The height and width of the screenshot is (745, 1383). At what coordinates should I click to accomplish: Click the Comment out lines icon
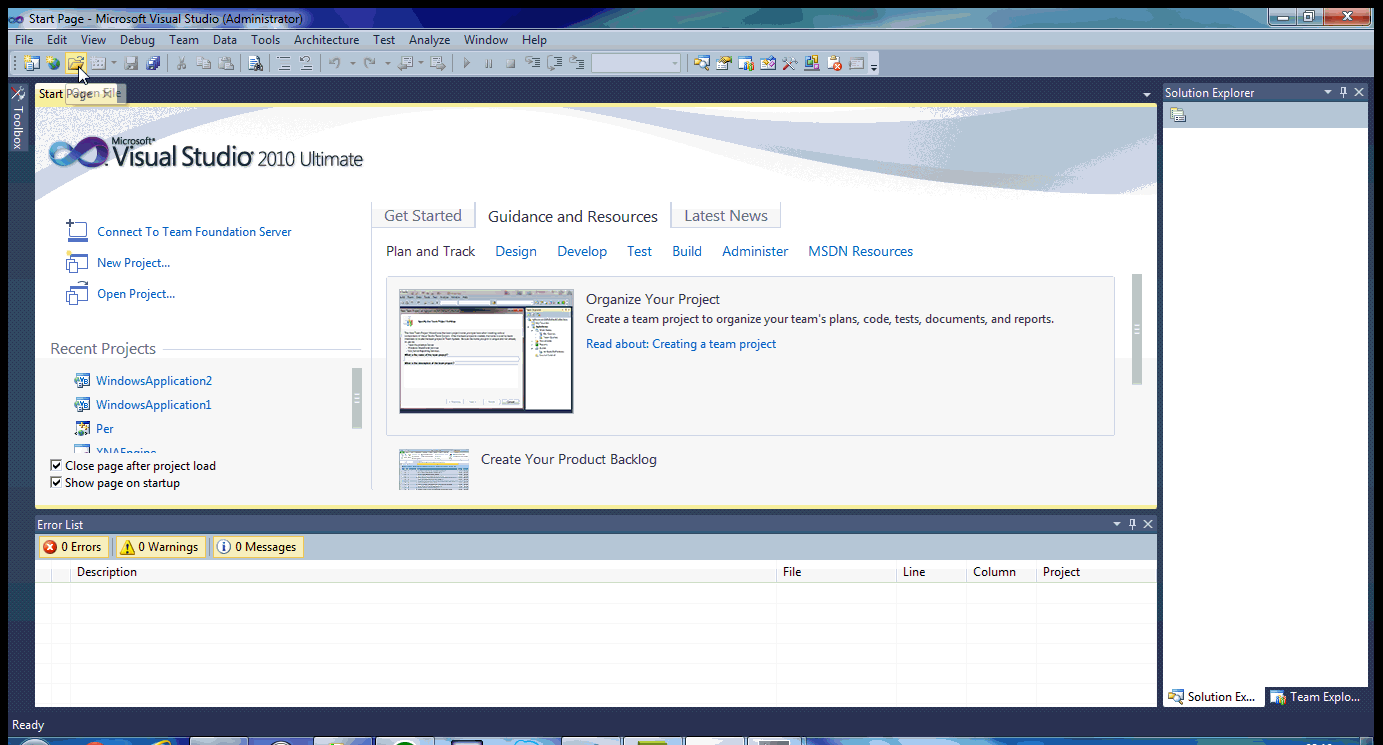coord(284,63)
